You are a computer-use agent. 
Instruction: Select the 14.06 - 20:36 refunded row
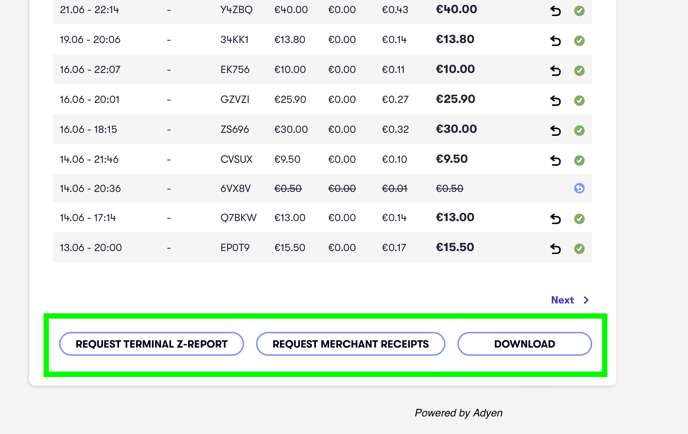[322, 188]
